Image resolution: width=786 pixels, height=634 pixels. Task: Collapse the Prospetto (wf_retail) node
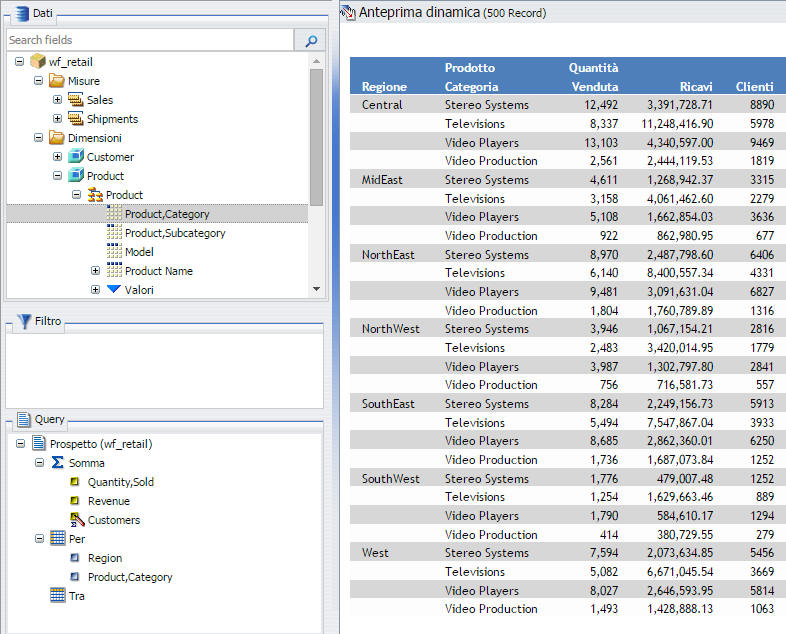pyautogui.click(x=21, y=444)
